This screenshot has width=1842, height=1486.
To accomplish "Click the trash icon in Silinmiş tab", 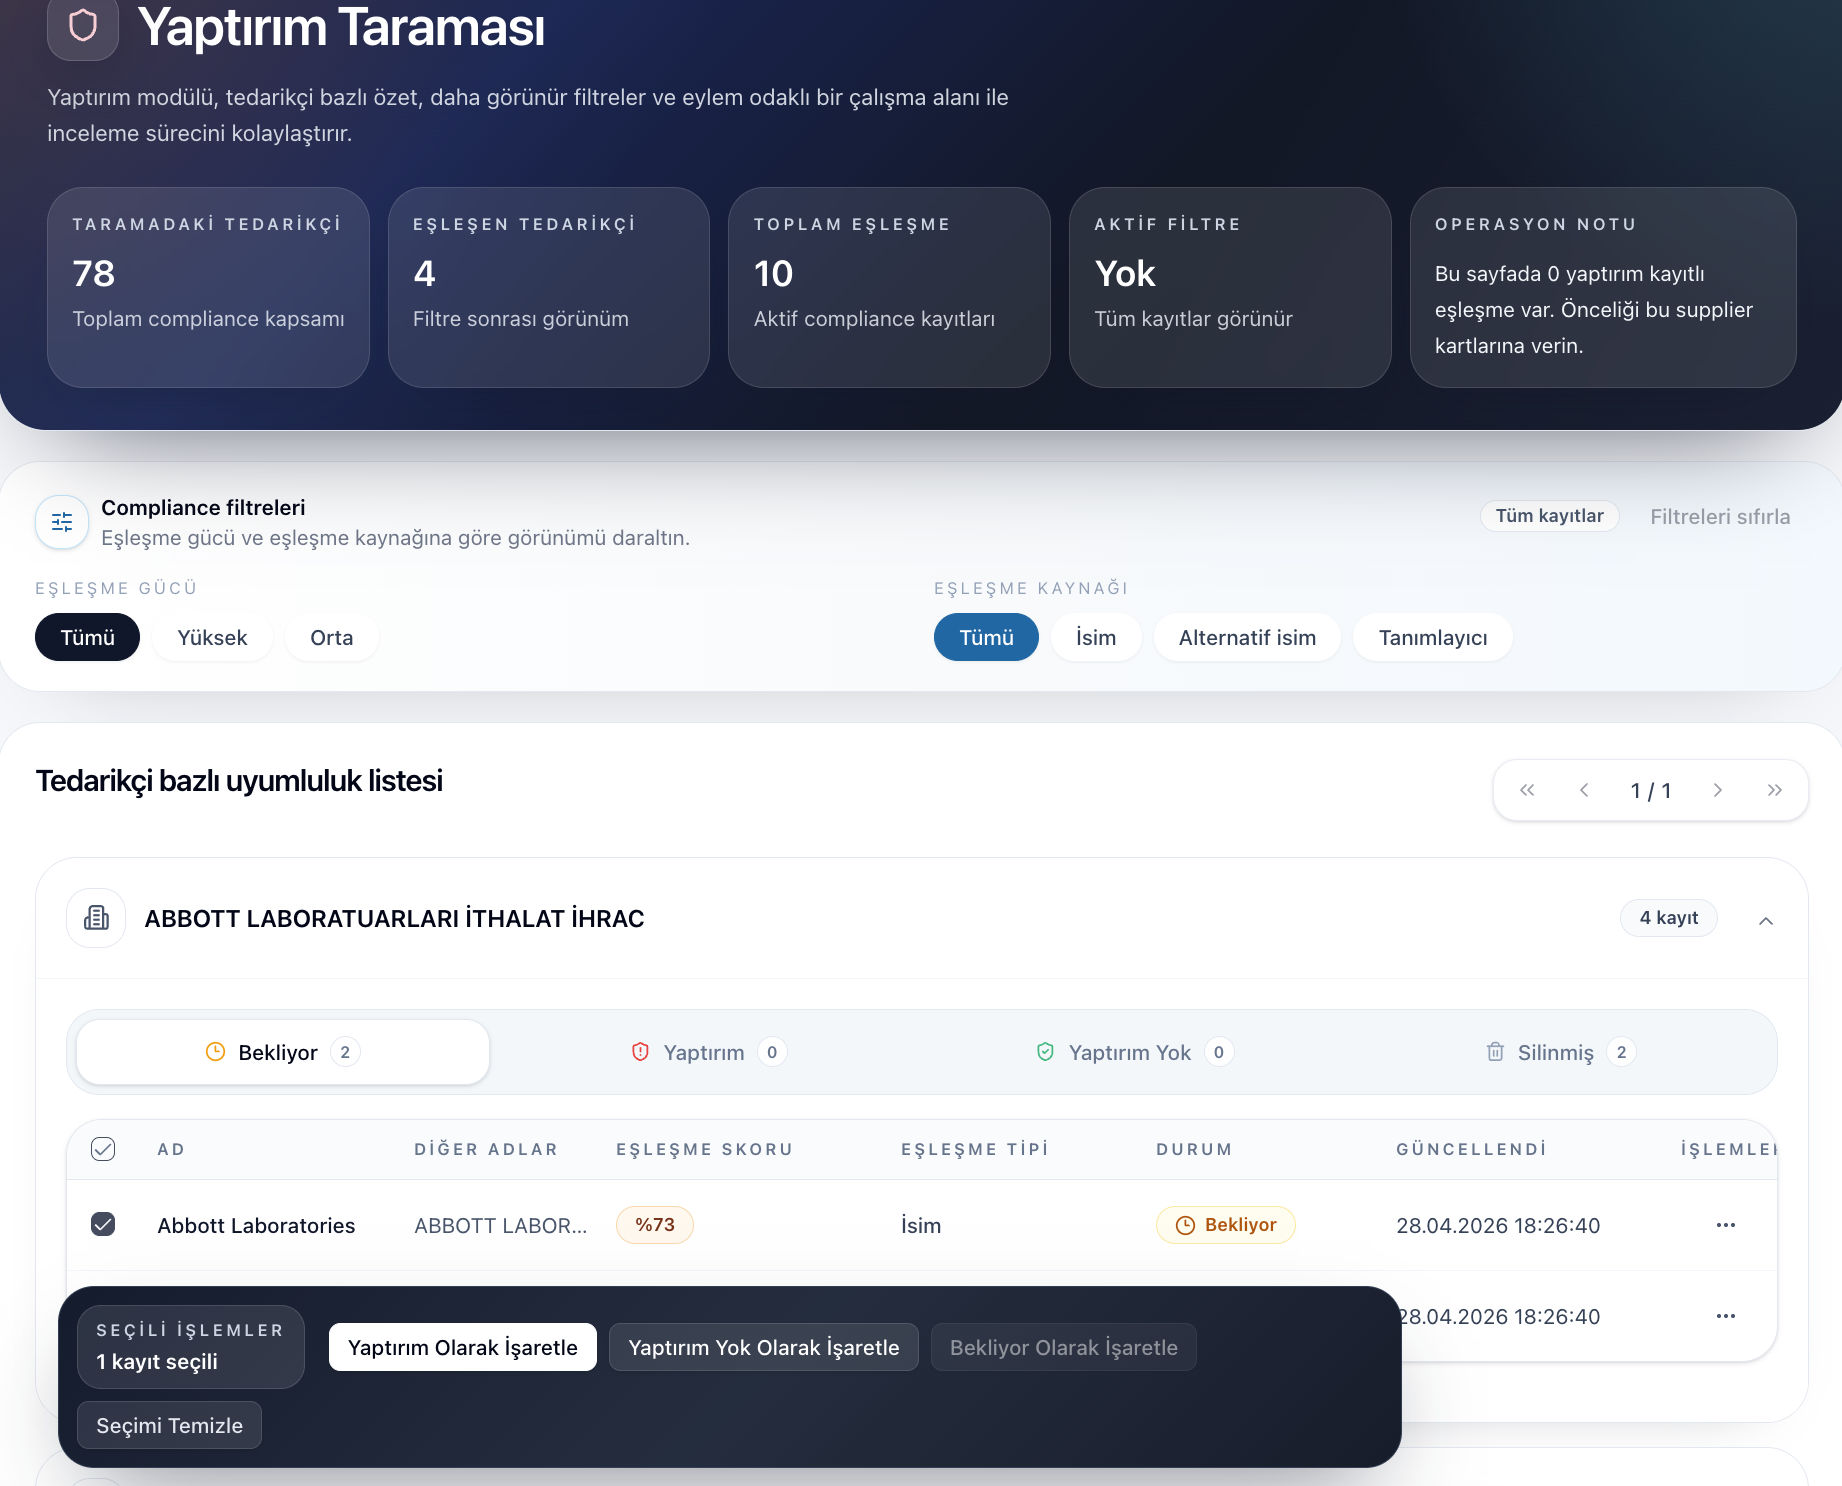I will click(x=1495, y=1052).
